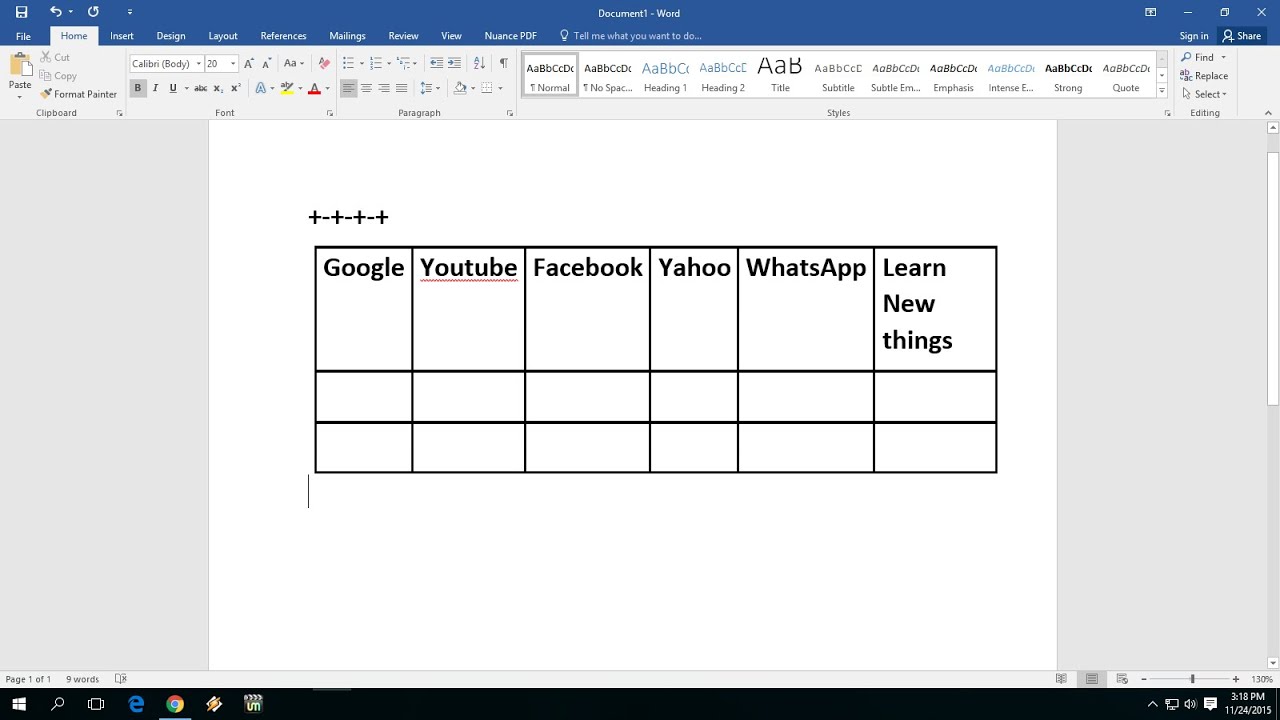Center the text
Viewport: 1280px width, 720px height.
366,88
